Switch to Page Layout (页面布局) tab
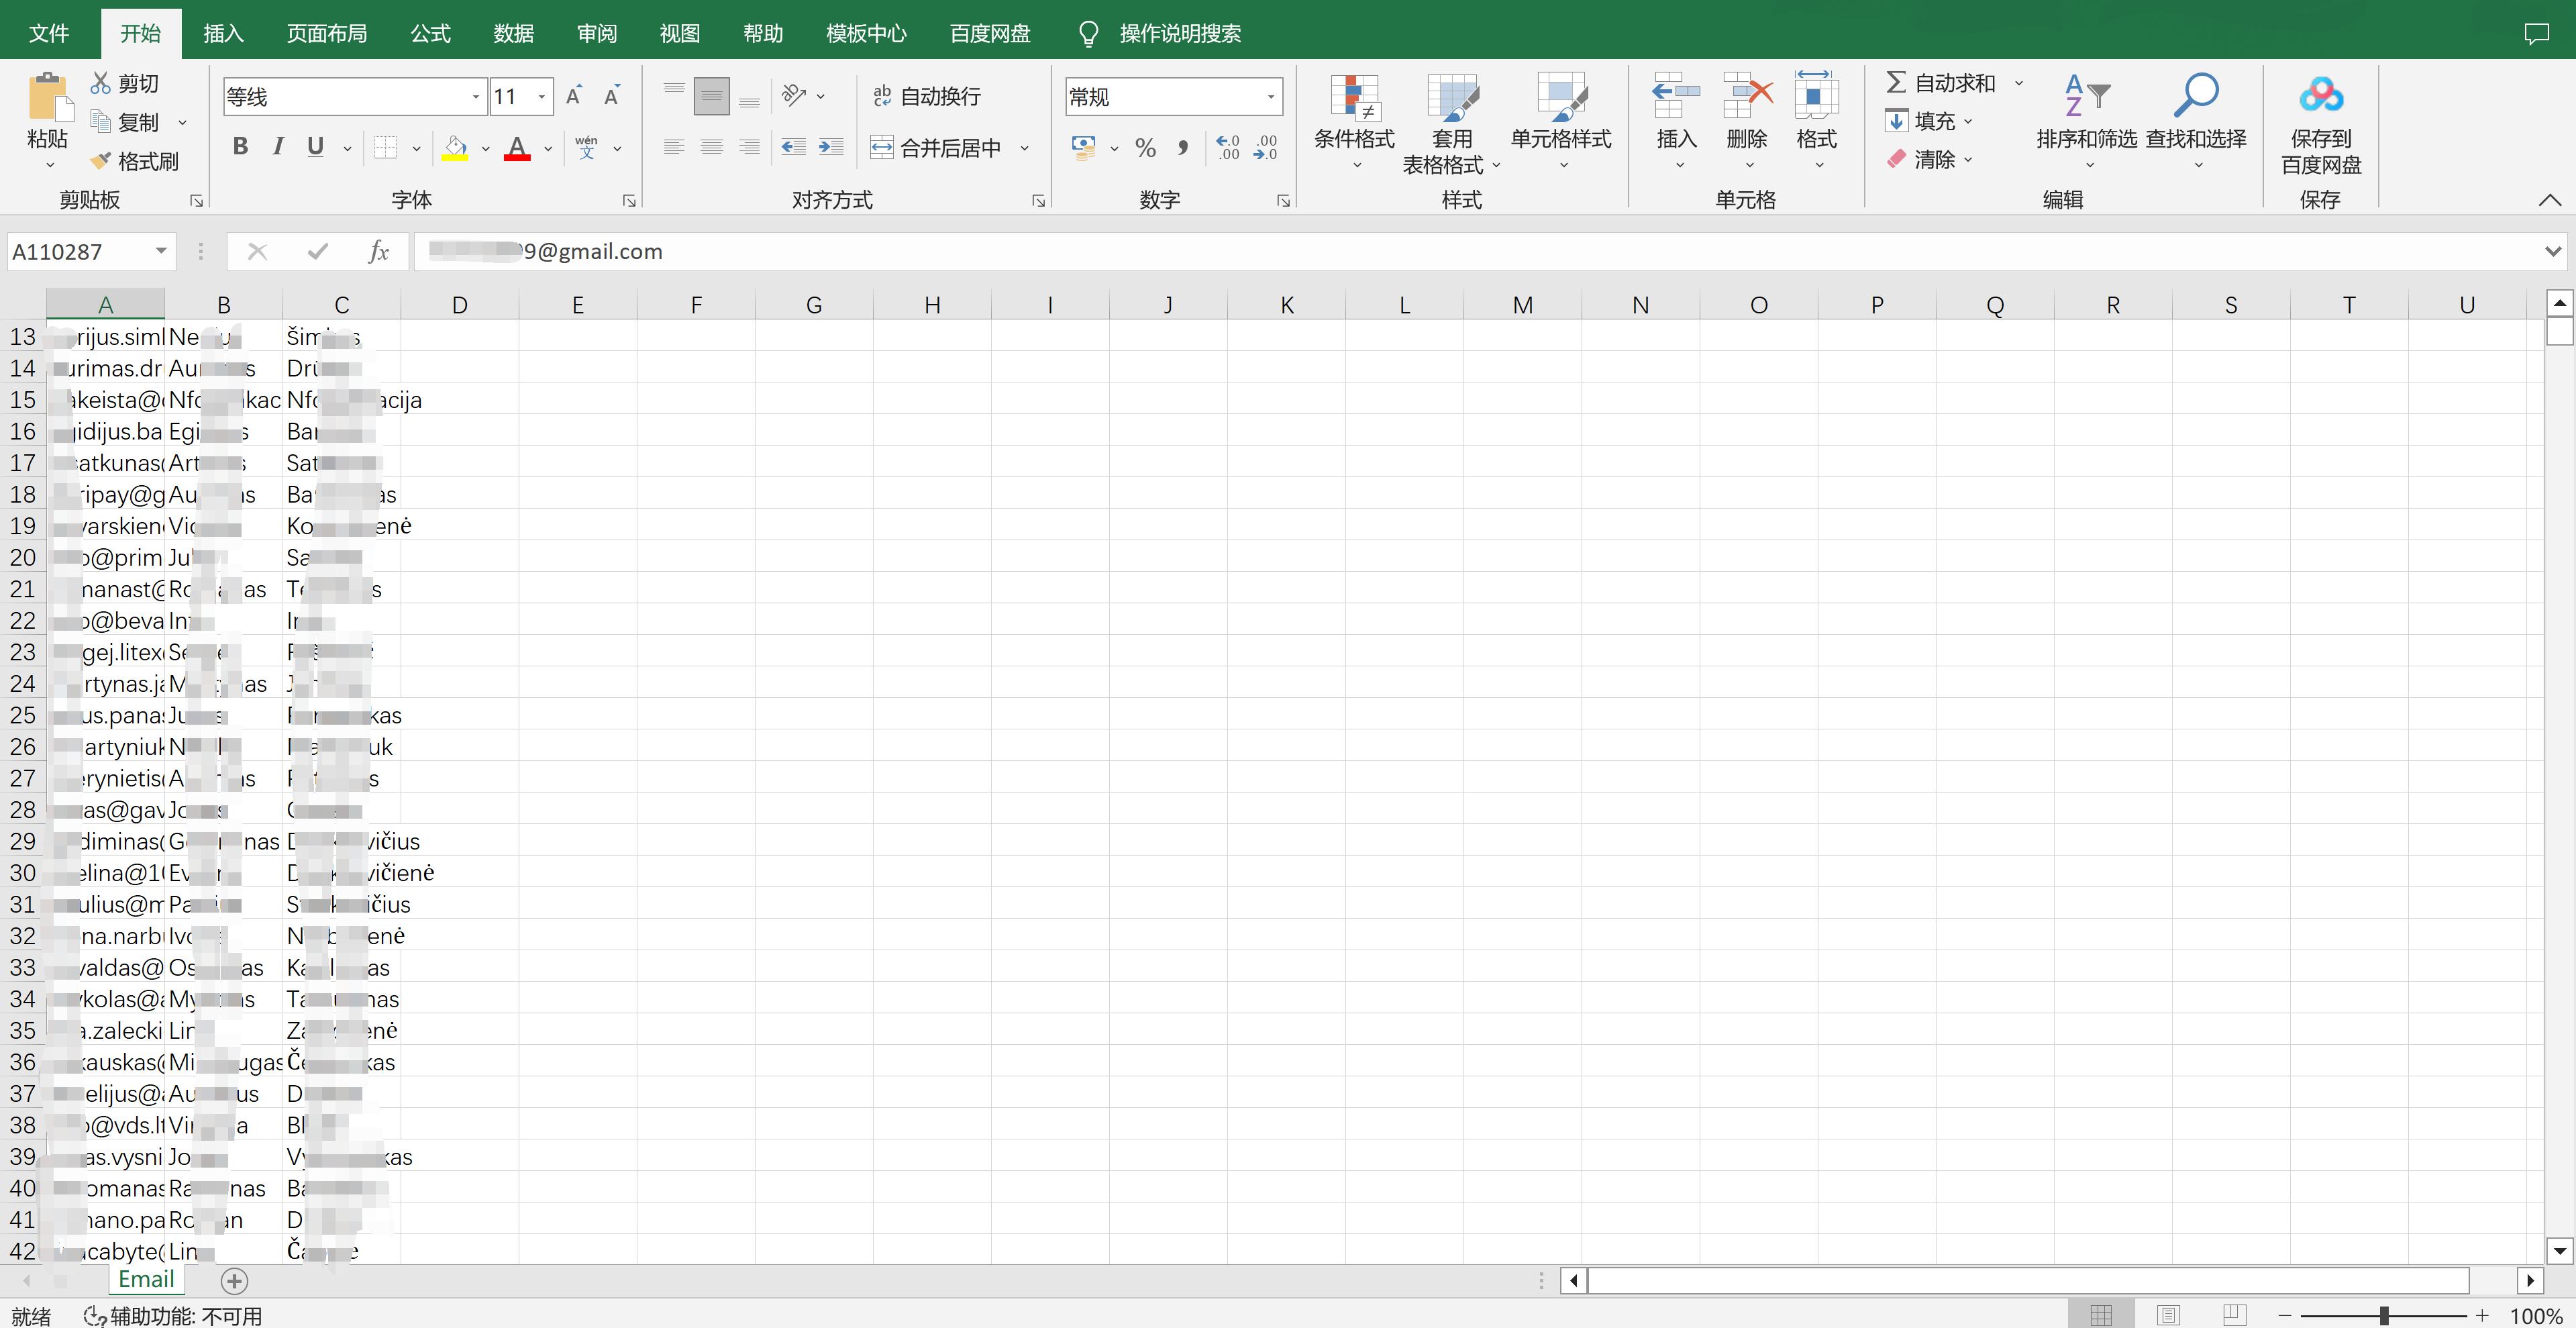The width and height of the screenshot is (2576, 1328). point(327,33)
